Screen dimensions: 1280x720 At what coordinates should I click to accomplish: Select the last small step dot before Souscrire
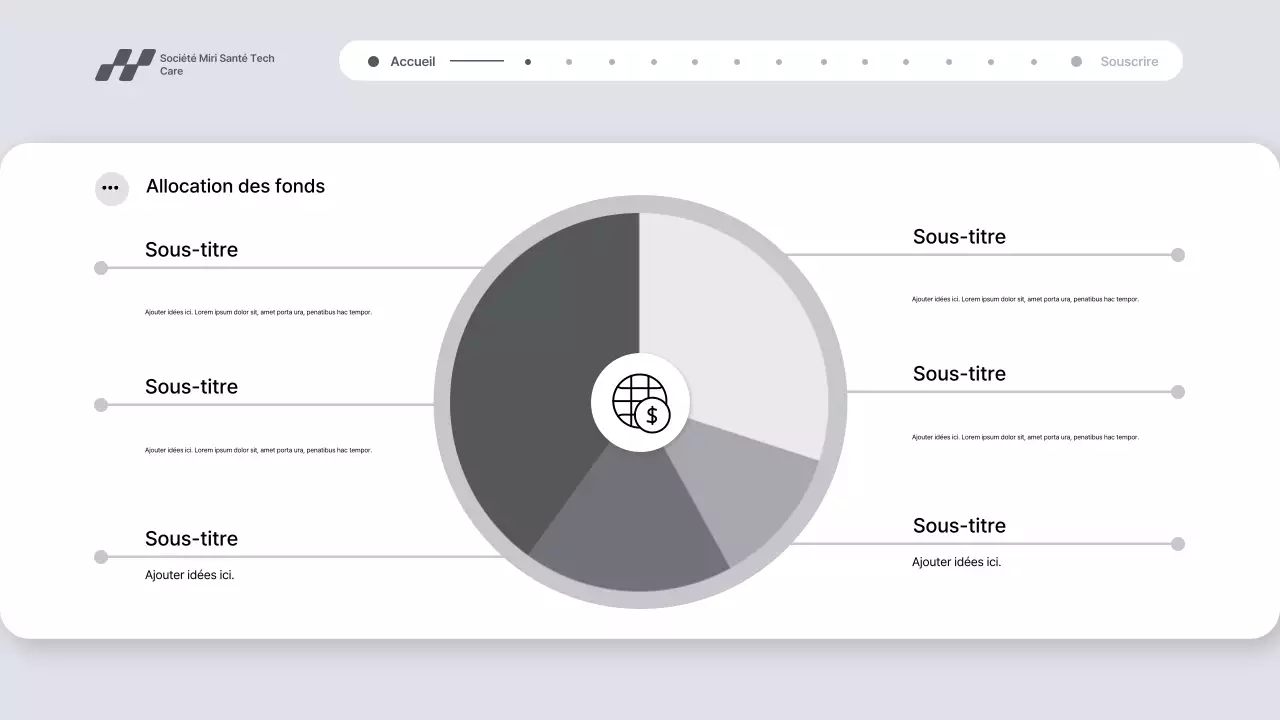(x=1034, y=62)
